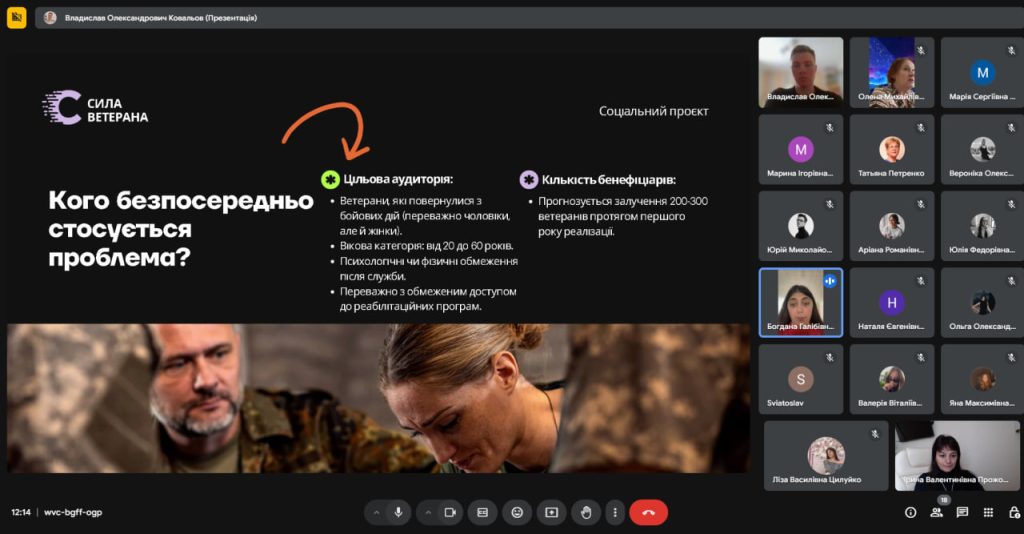
Task: Click the yellow presentation icon at top-left
Action: pos(16,17)
